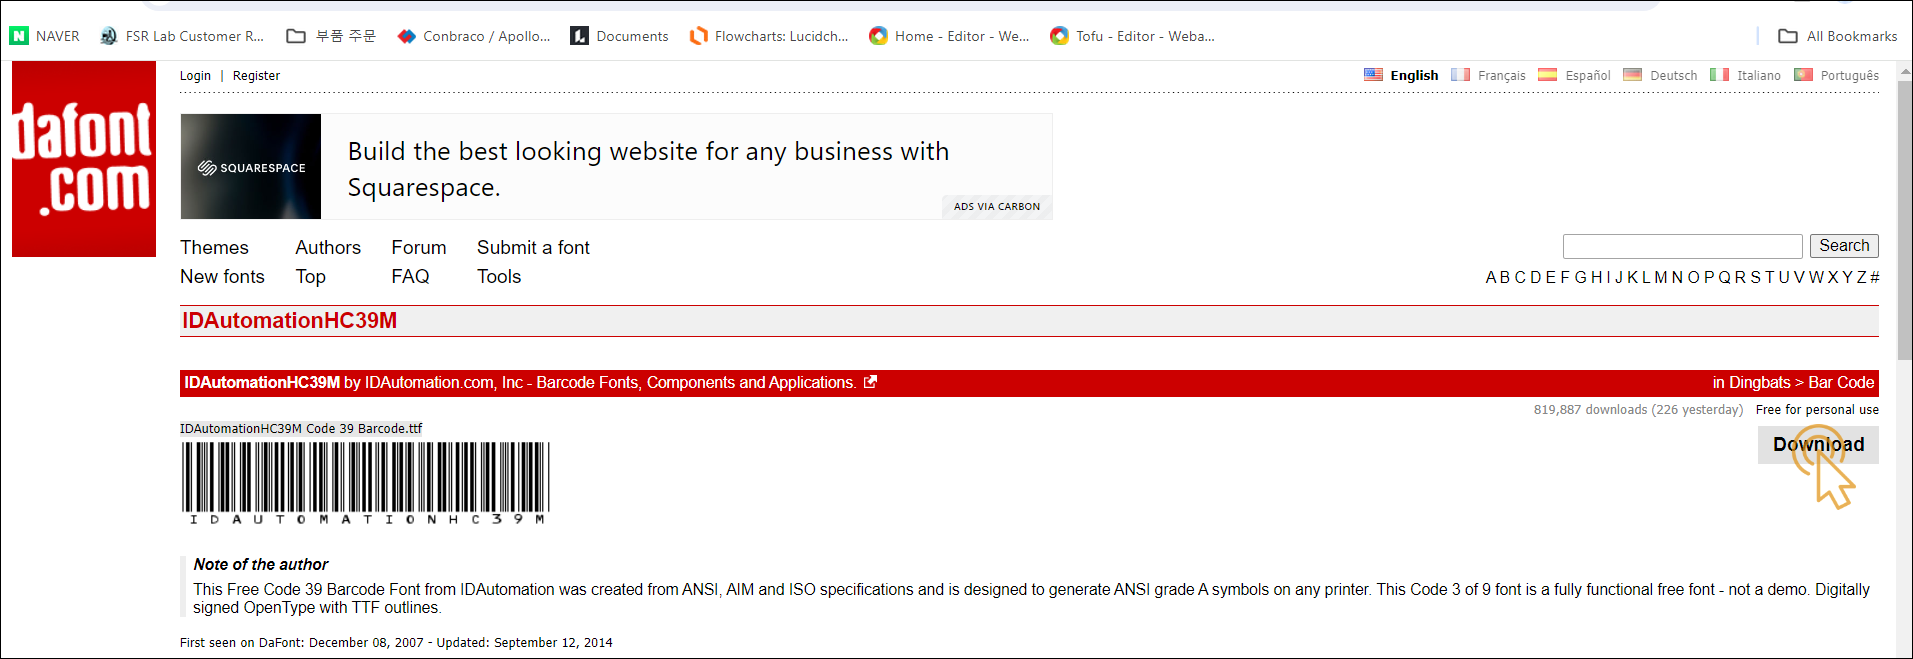Switch language to Español
The height and width of the screenshot is (659, 1913).
[1575, 75]
